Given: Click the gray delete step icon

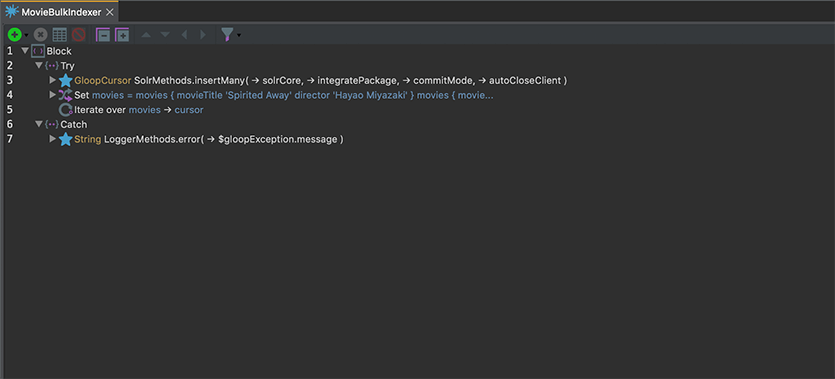Looking at the screenshot, I should [40, 35].
